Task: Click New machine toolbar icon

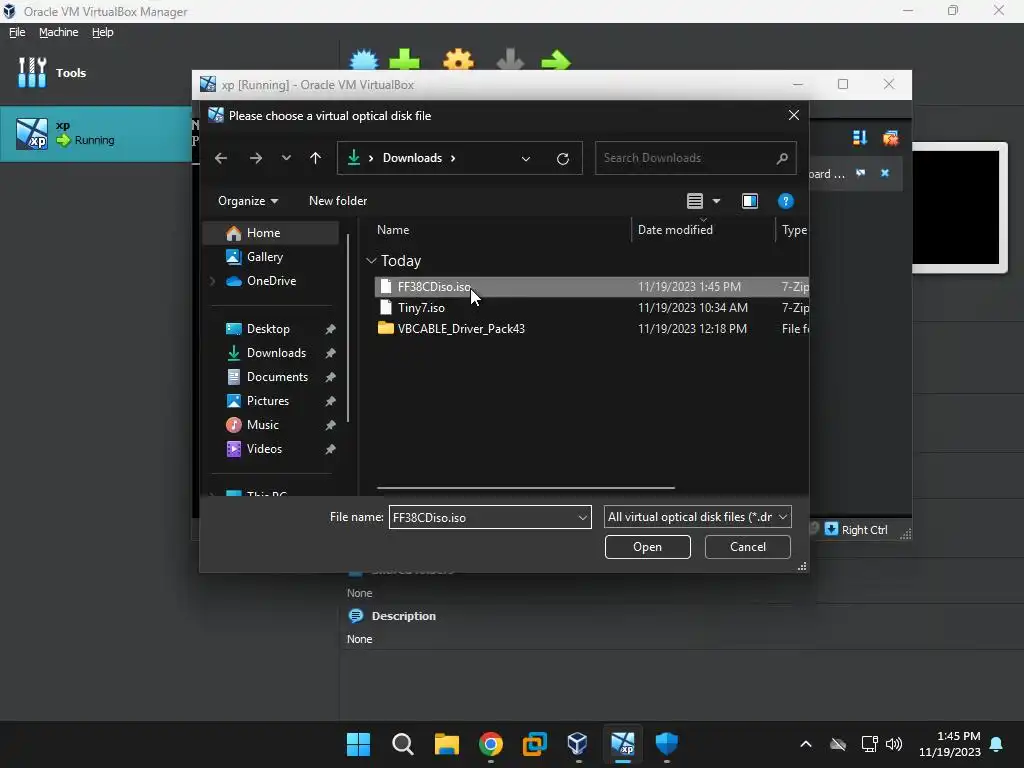Action: pyautogui.click(x=364, y=60)
